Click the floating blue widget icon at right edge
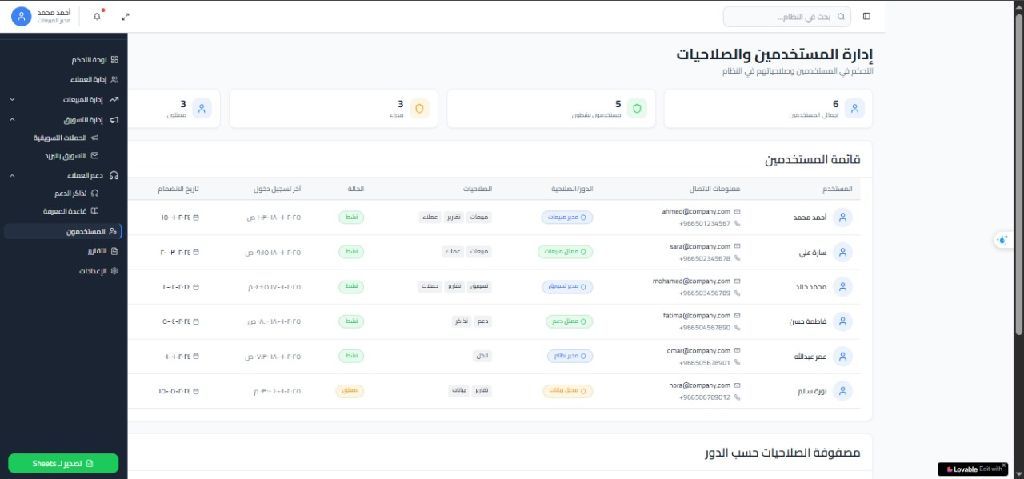 1003,240
